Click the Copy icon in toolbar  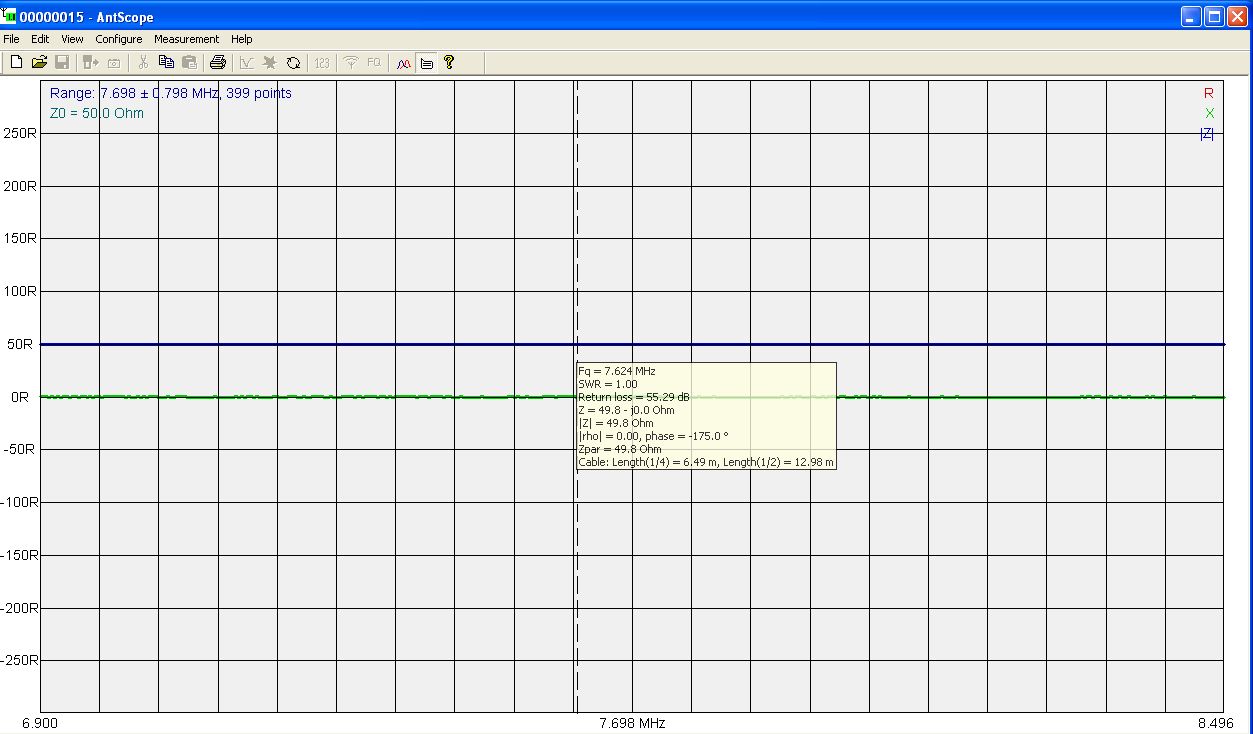[x=166, y=62]
